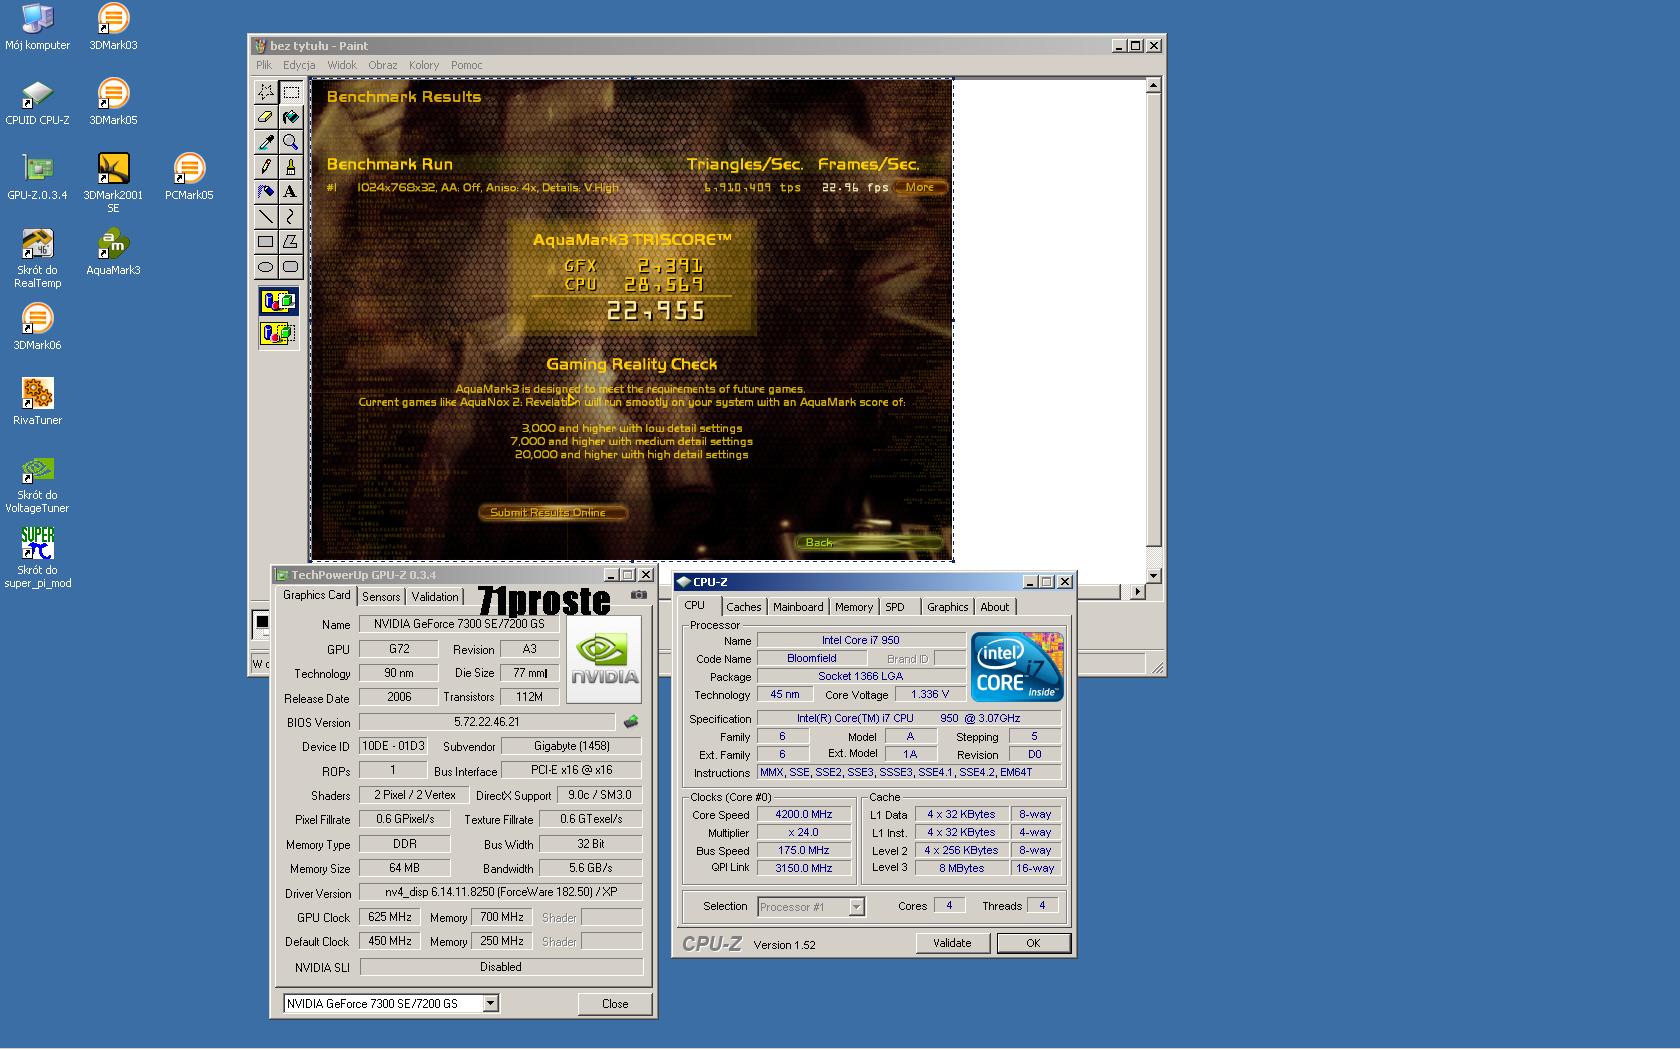Image resolution: width=1680 pixels, height=1050 pixels.
Task: Click the Paint vertical scrollbar down arrow
Action: [x=1153, y=575]
